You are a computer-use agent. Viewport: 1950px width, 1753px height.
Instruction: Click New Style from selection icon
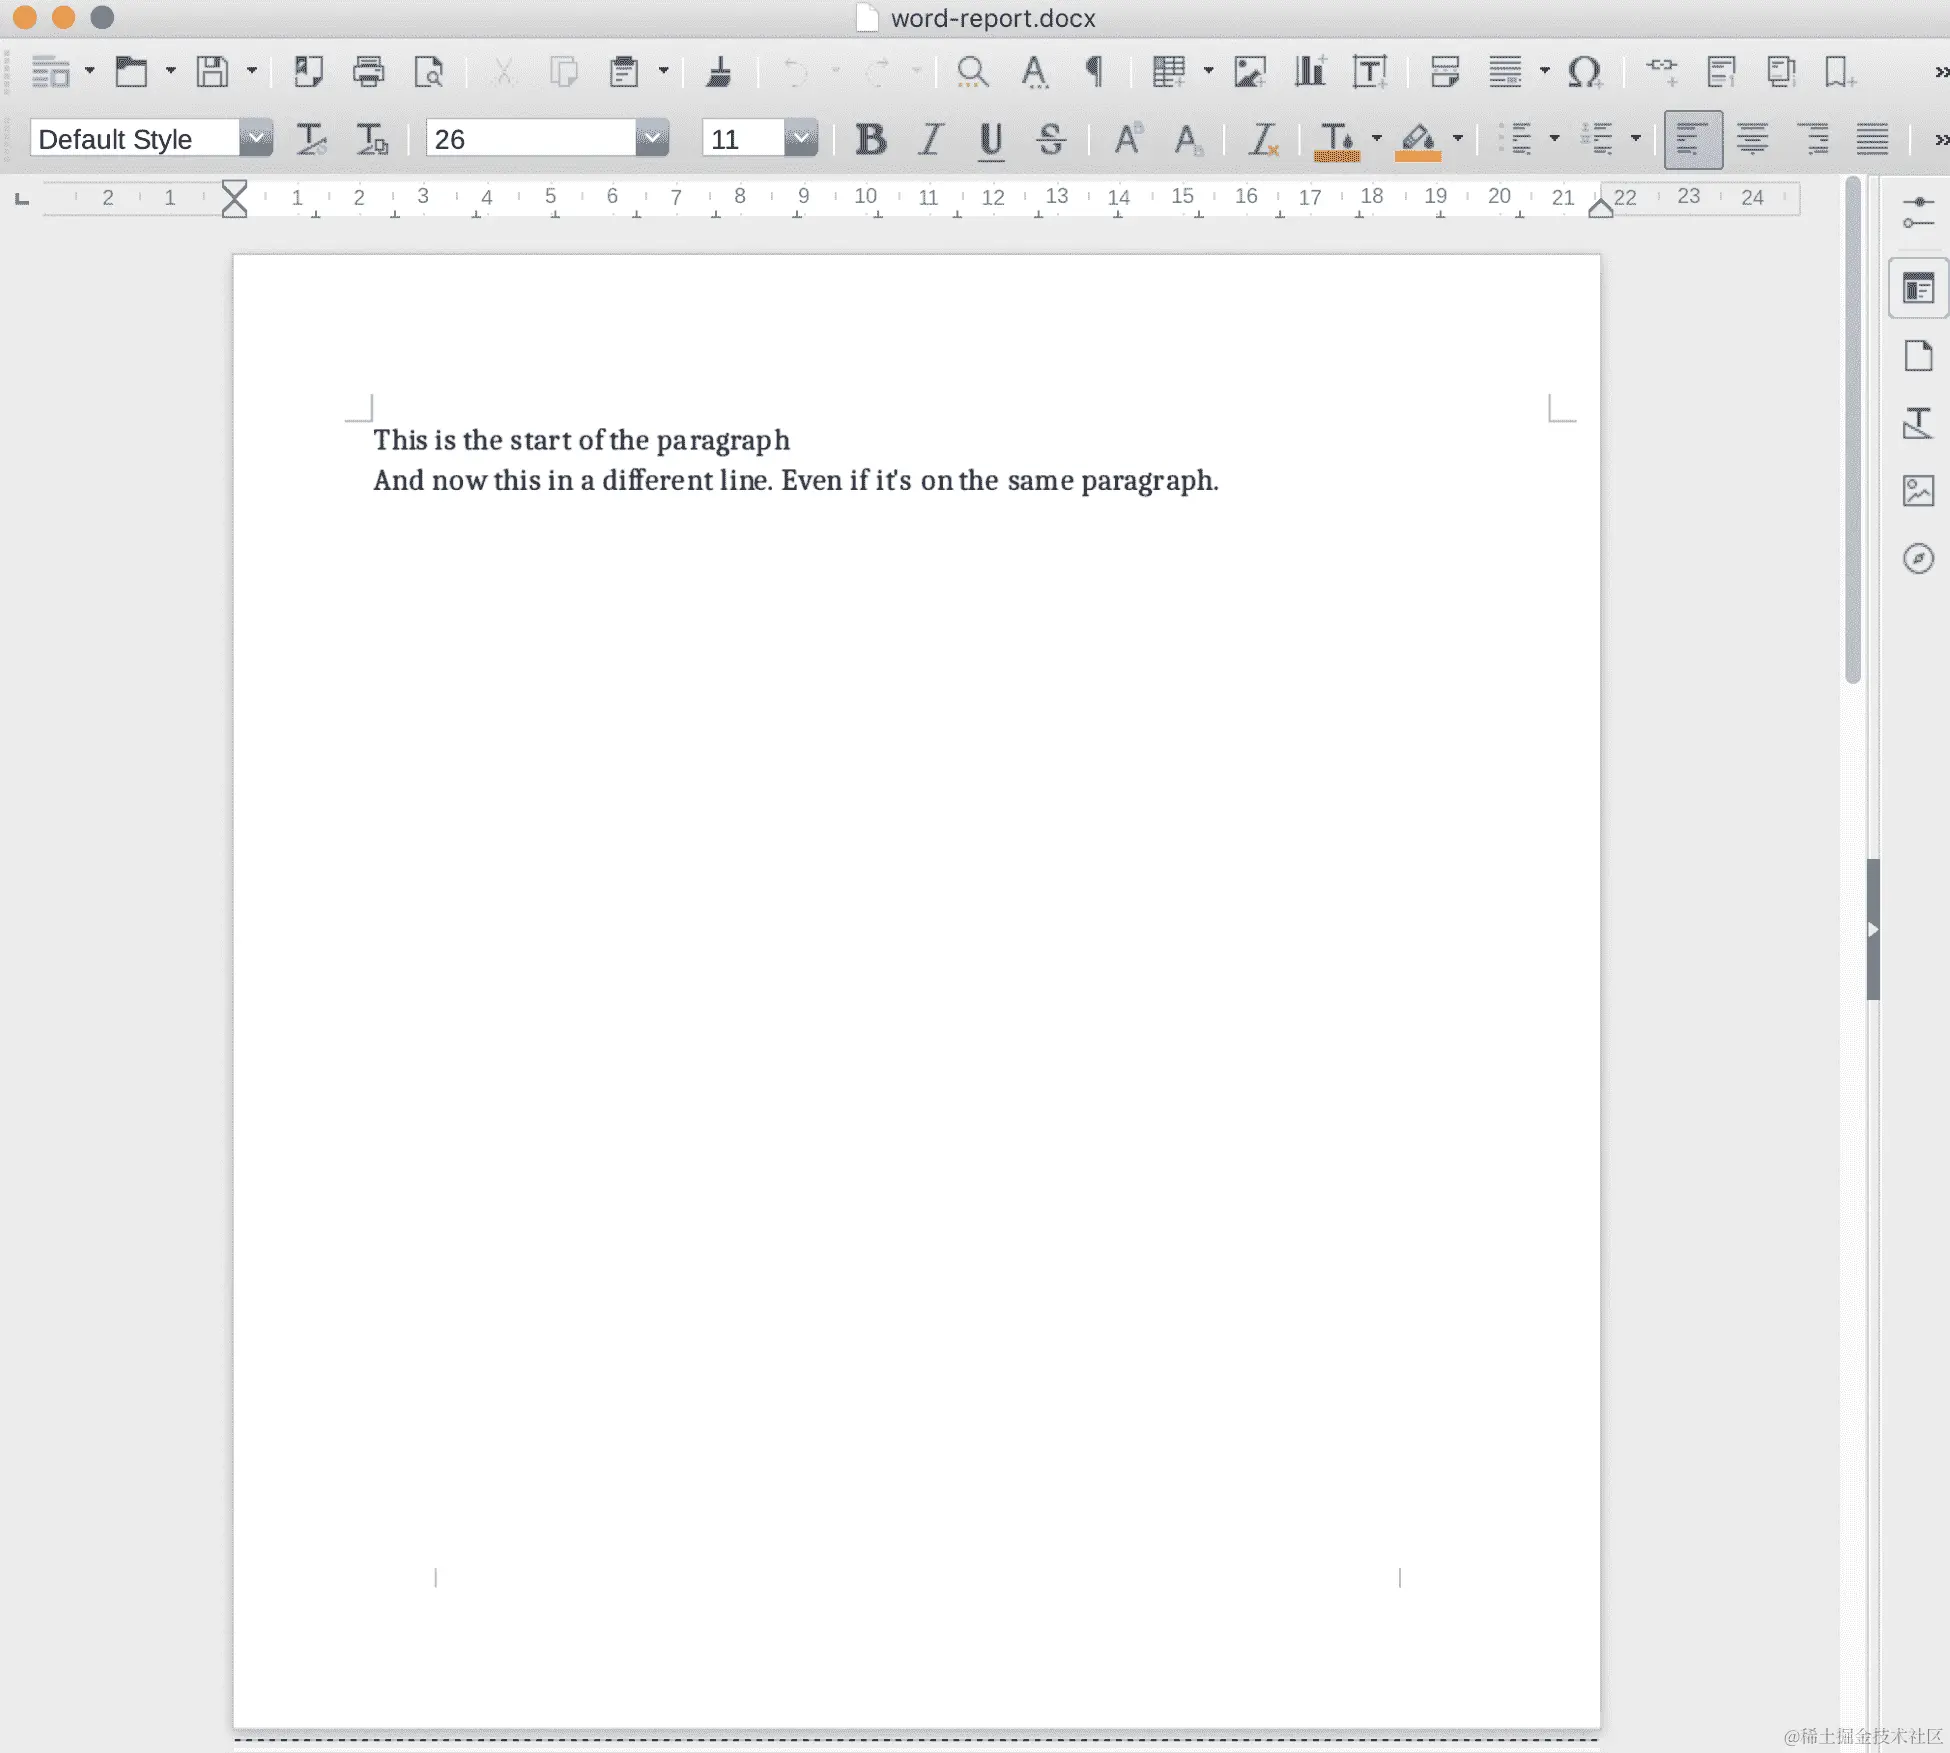[372, 139]
